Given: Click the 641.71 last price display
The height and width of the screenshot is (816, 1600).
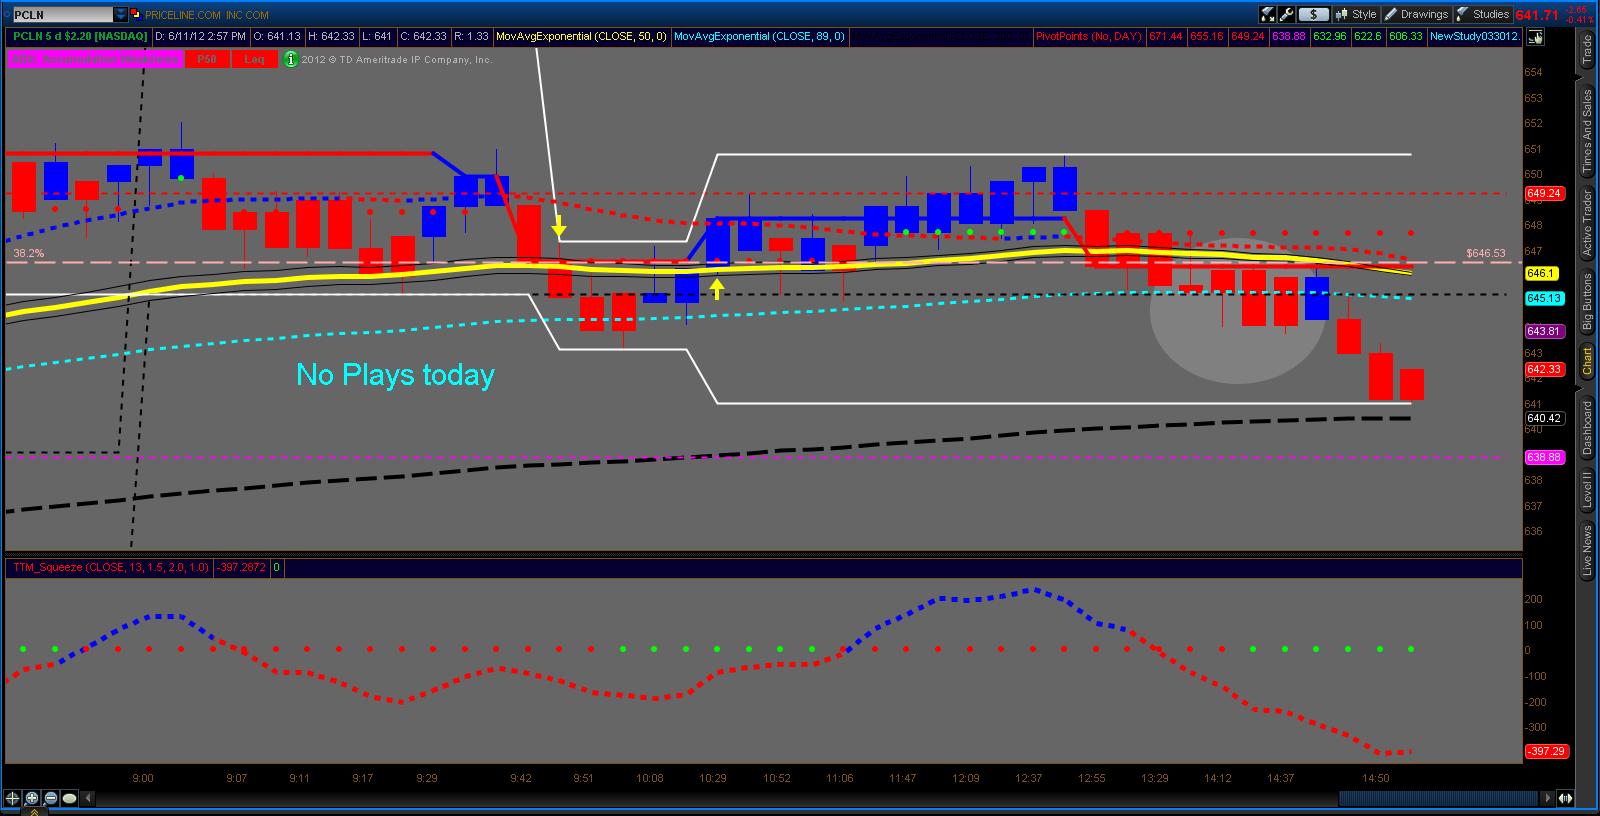Looking at the screenshot, I should [x=1537, y=15].
